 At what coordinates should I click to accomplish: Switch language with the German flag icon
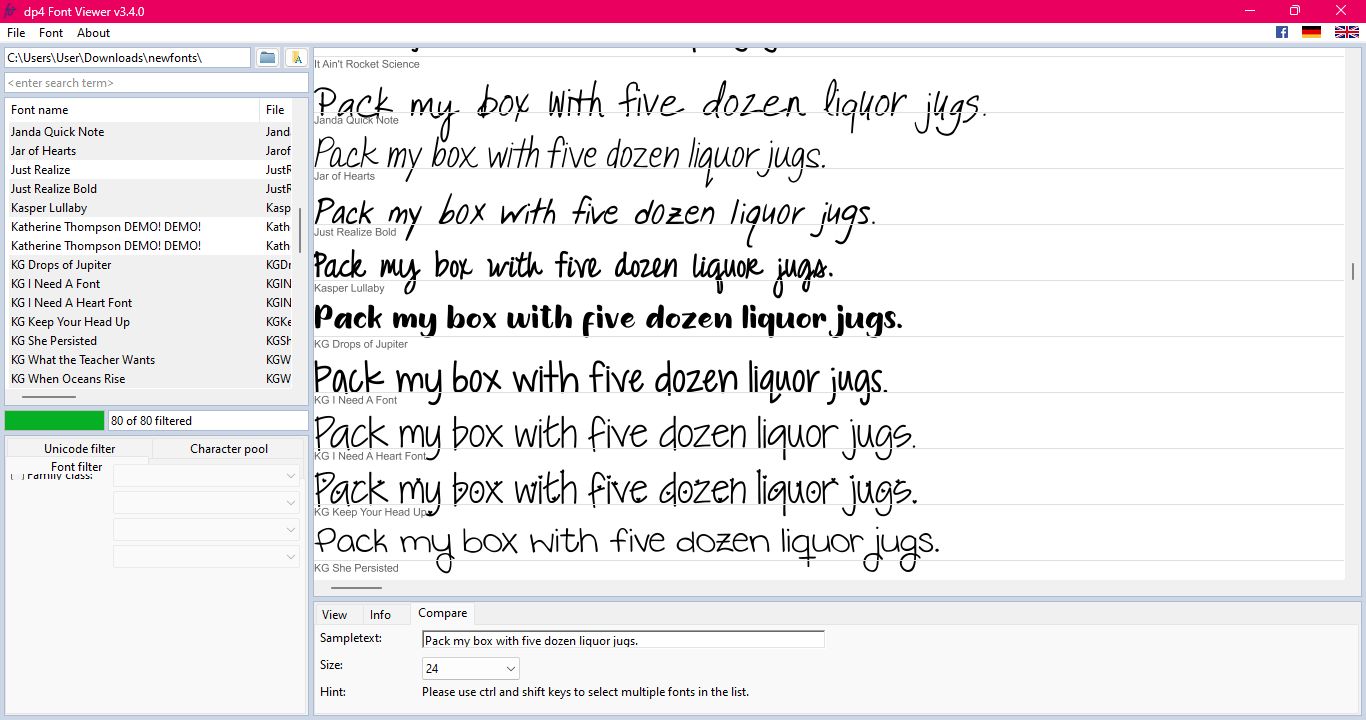tap(1312, 32)
